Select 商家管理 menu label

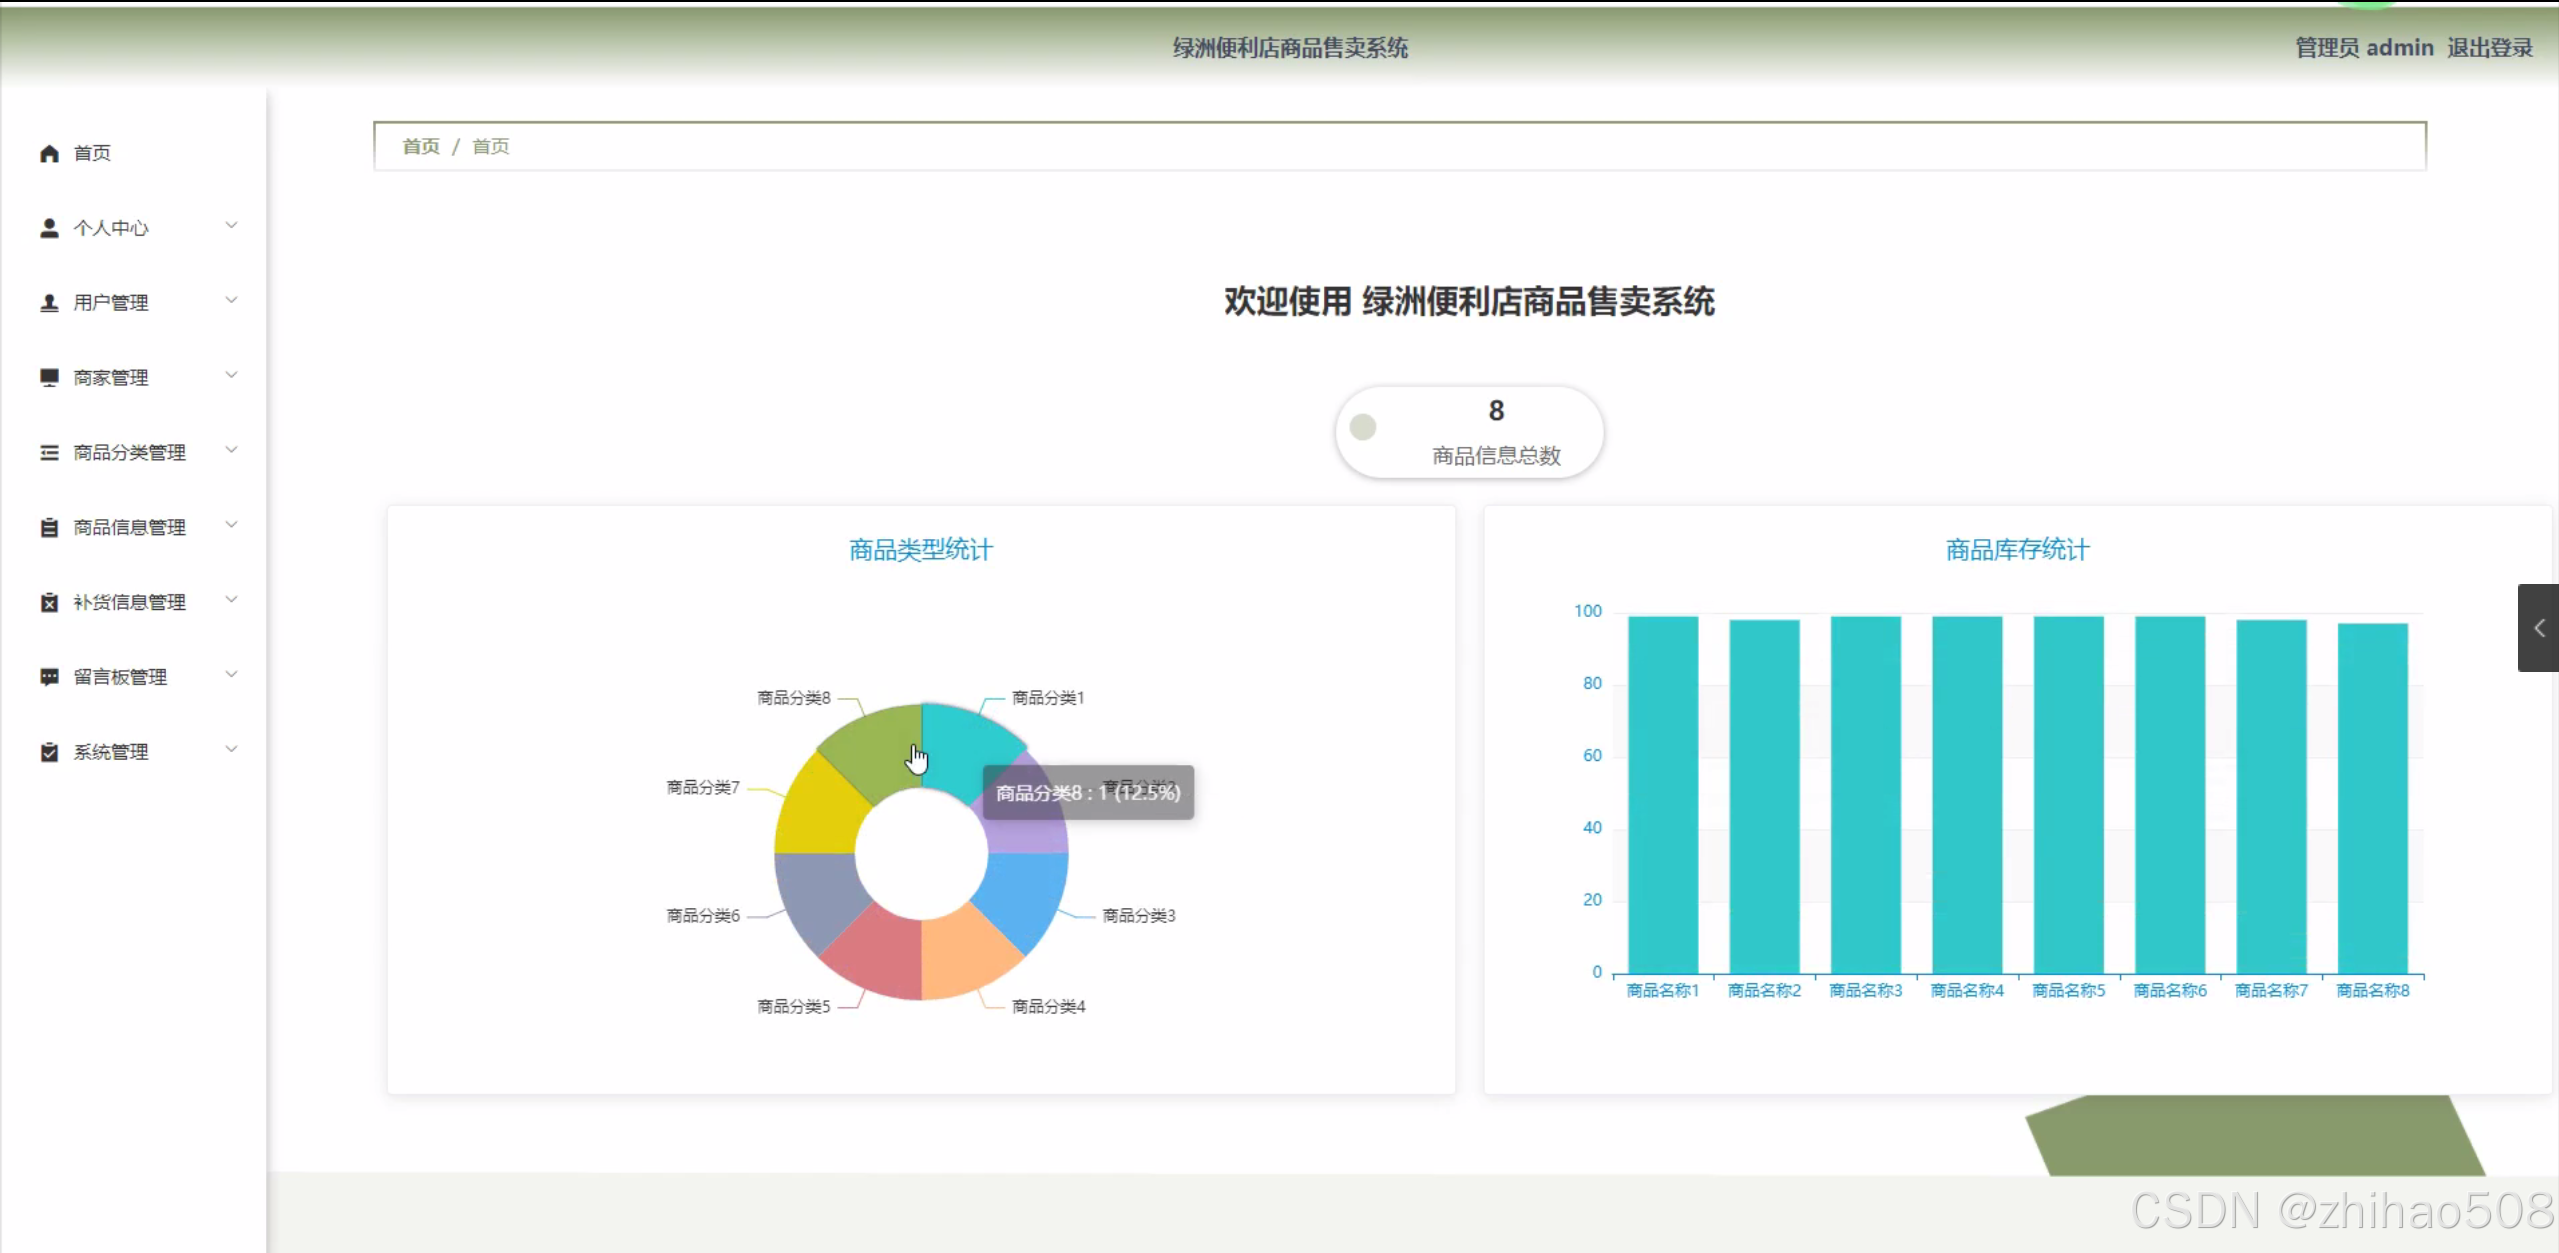111,377
